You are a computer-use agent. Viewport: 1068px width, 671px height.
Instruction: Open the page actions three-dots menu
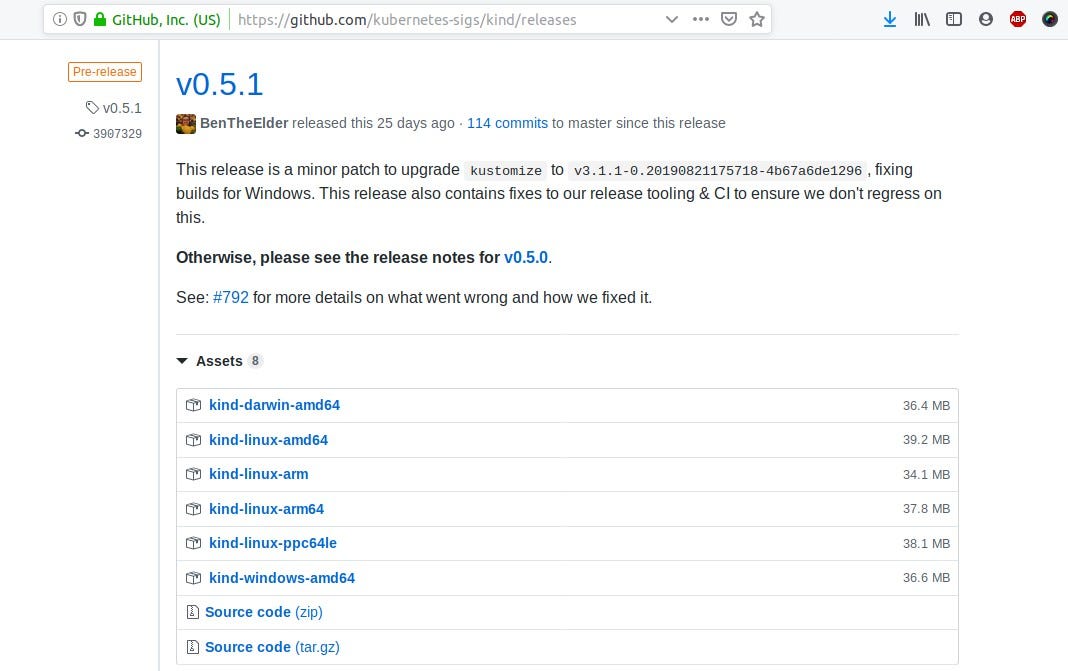pyautogui.click(x=701, y=20)
